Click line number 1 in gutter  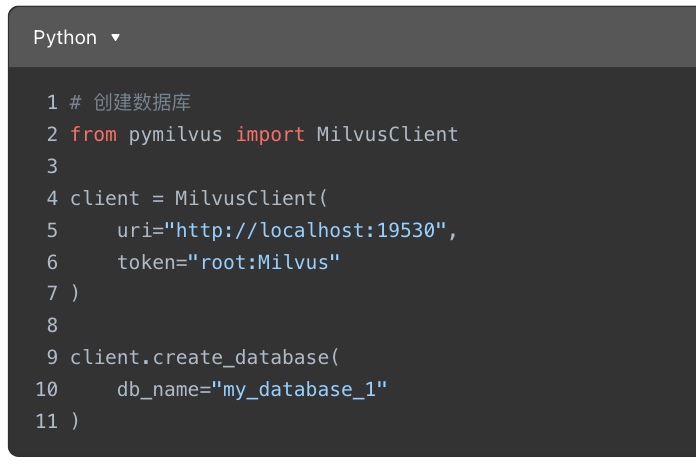(x=52, y=103)
